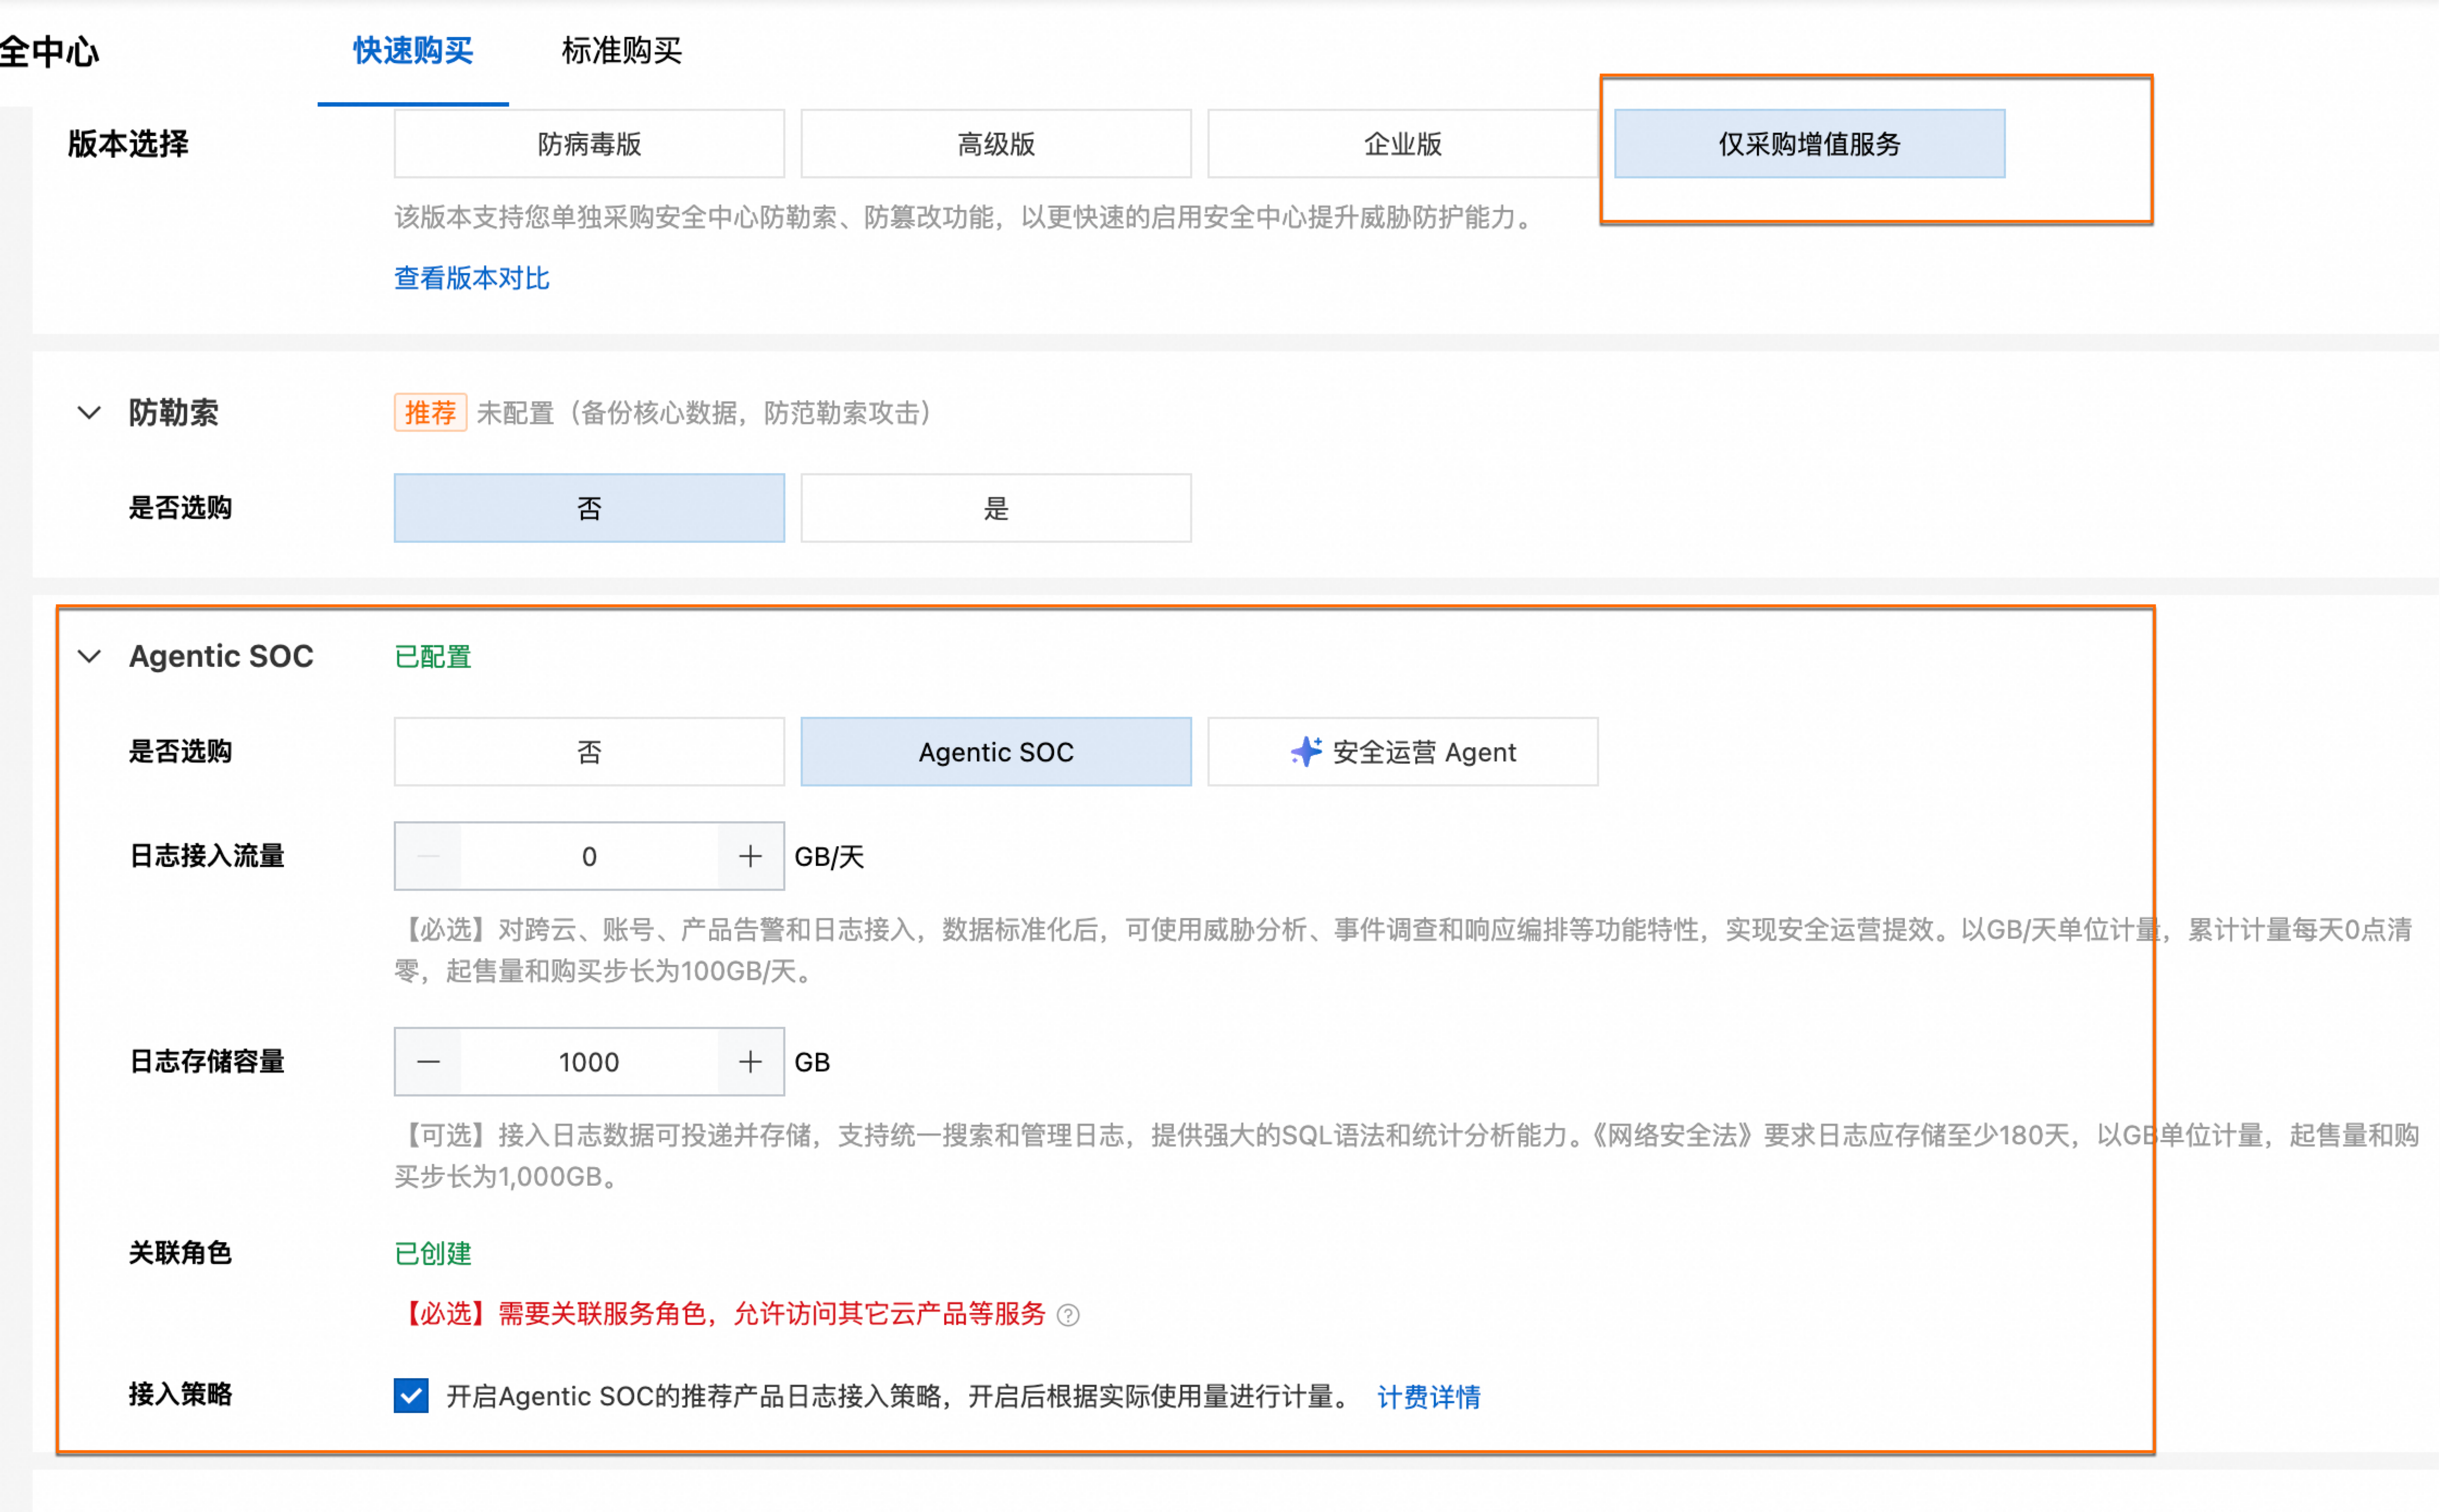Image resolution: width=2440 pixels, height=1512 pixels.
Task: Select 仅采购增值服务 edition option
Action: (1809, 144)
